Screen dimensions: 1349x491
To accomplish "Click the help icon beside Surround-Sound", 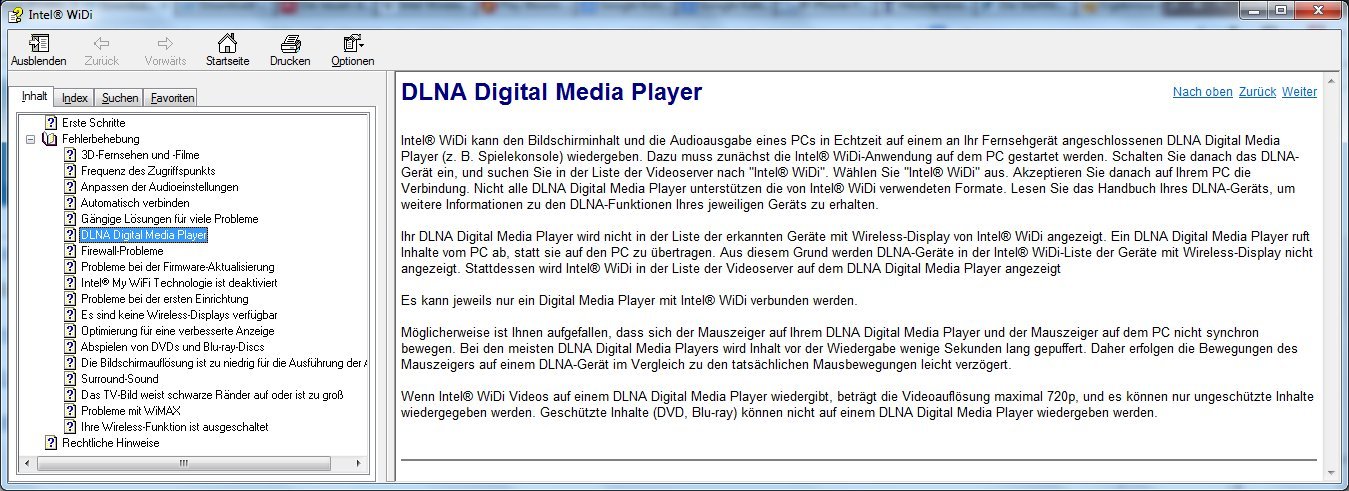I will point(70,379).
